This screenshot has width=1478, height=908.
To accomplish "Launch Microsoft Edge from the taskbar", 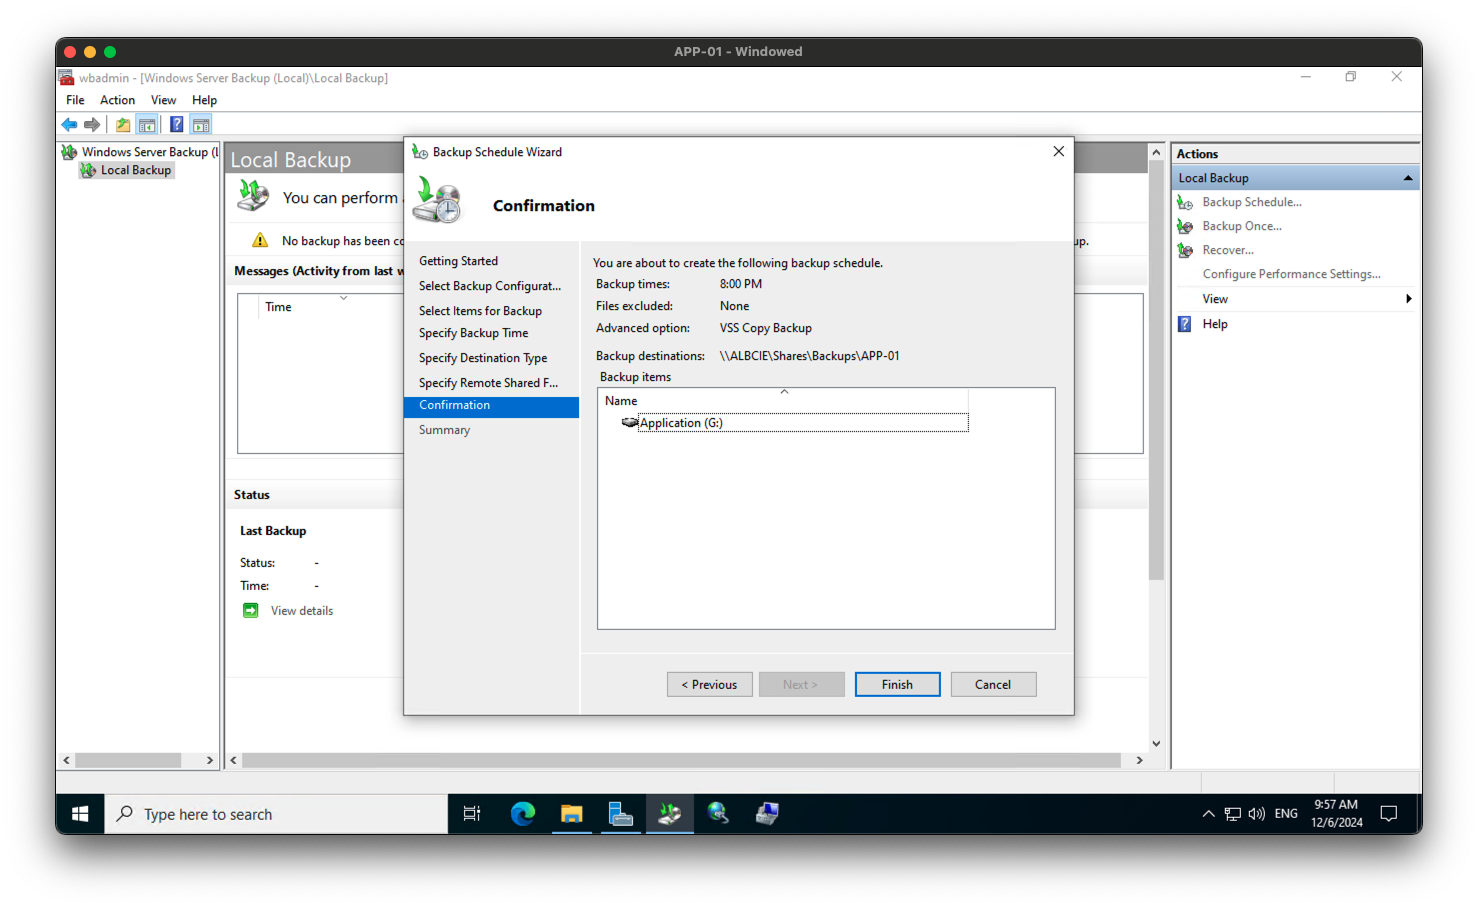I will point(523,813).
